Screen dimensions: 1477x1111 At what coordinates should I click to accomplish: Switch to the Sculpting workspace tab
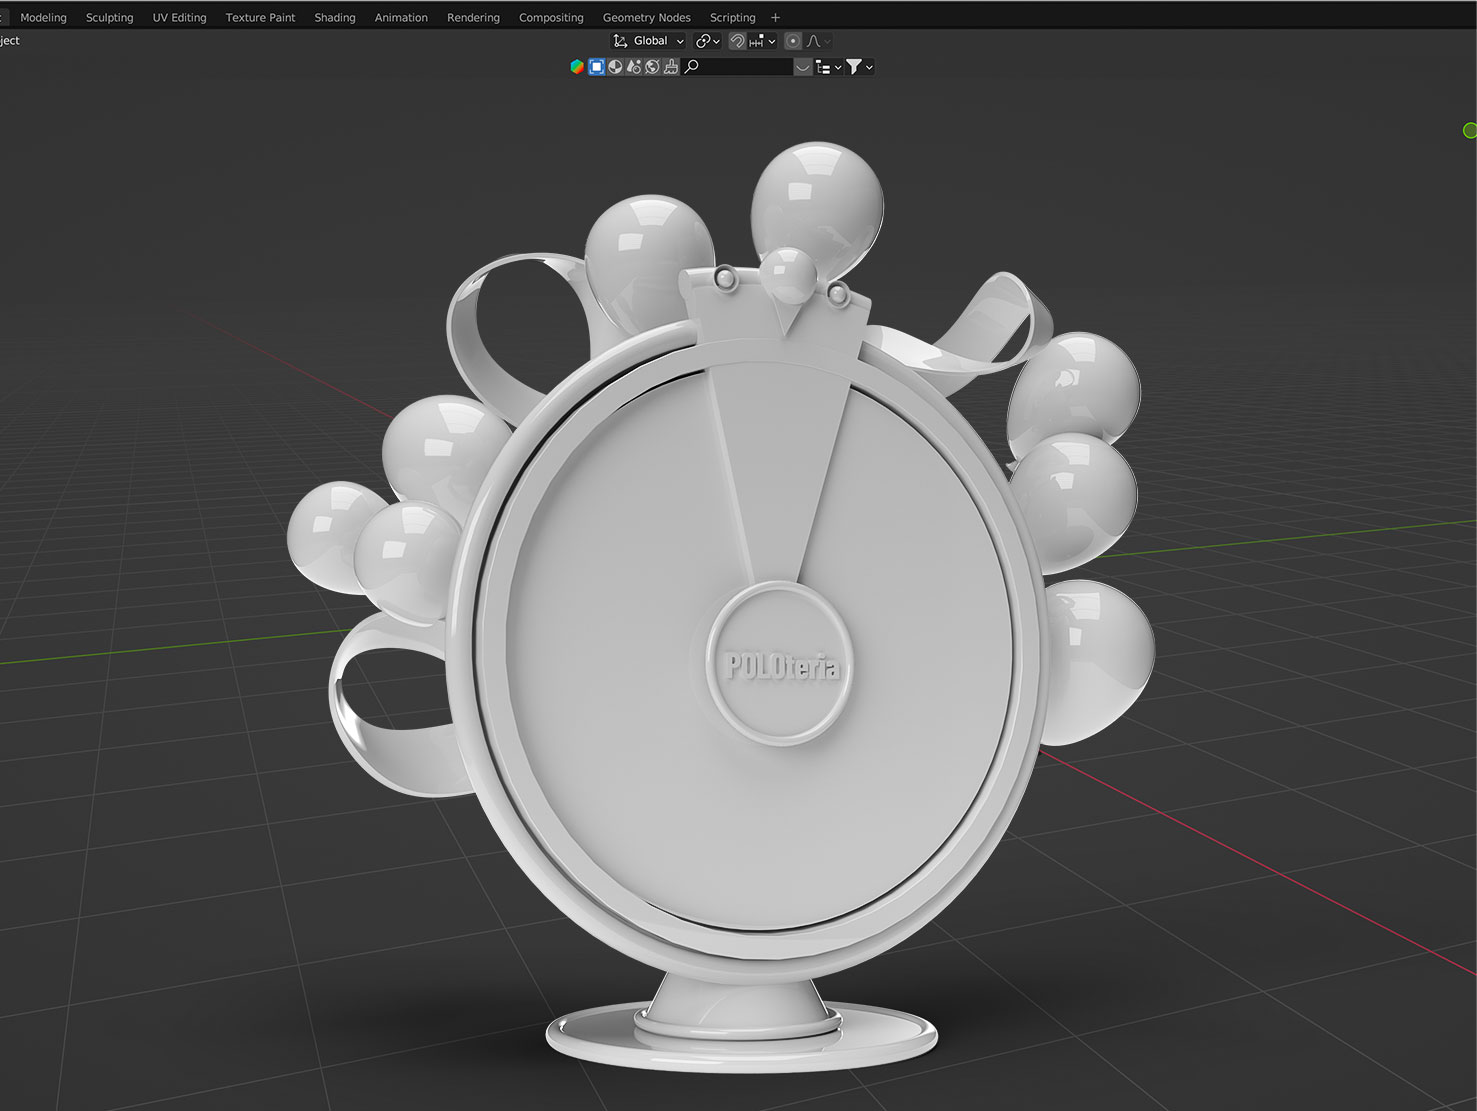(x=109, y=17)
